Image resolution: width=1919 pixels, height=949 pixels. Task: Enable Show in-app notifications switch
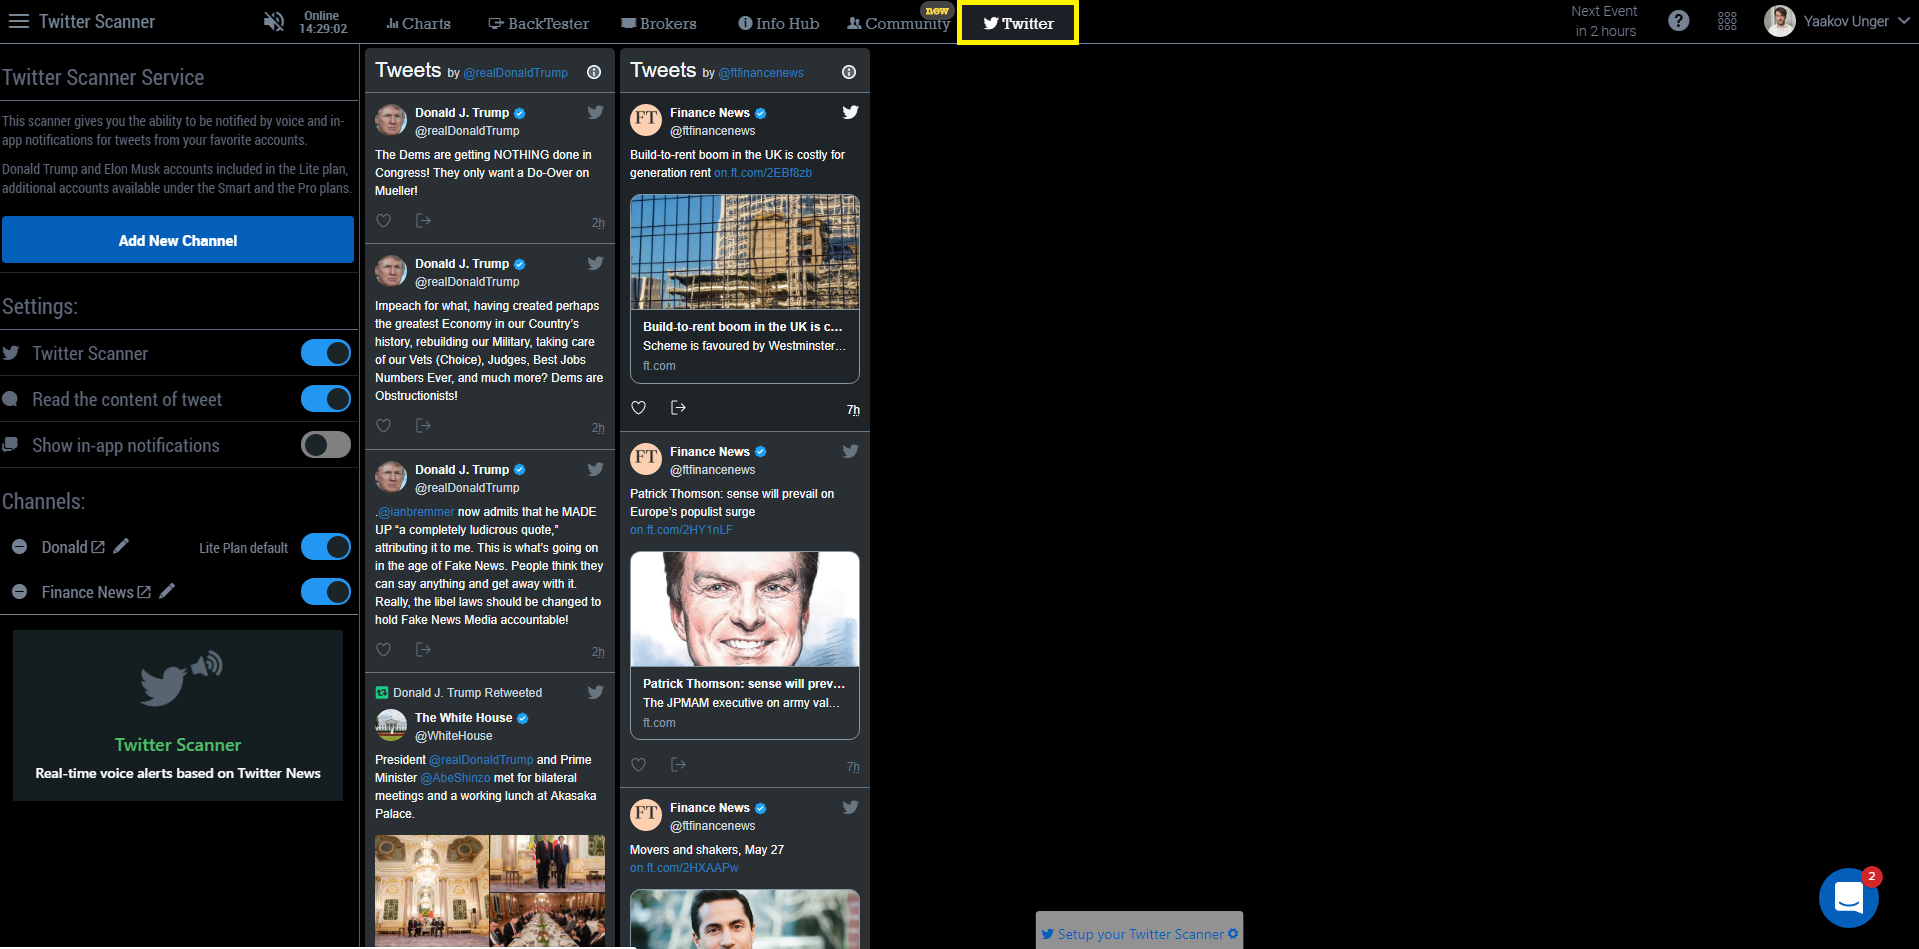(326, 445)
